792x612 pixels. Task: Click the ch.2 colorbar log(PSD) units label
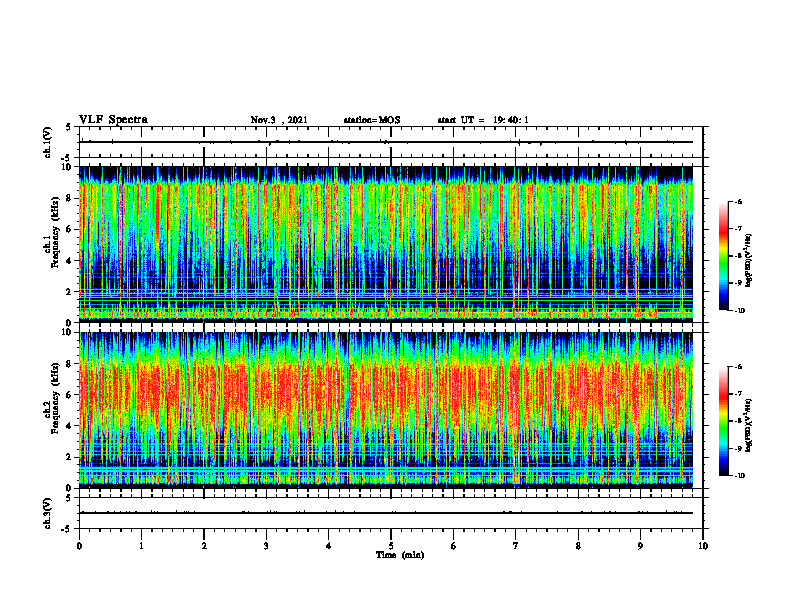[x=749, y=425]
